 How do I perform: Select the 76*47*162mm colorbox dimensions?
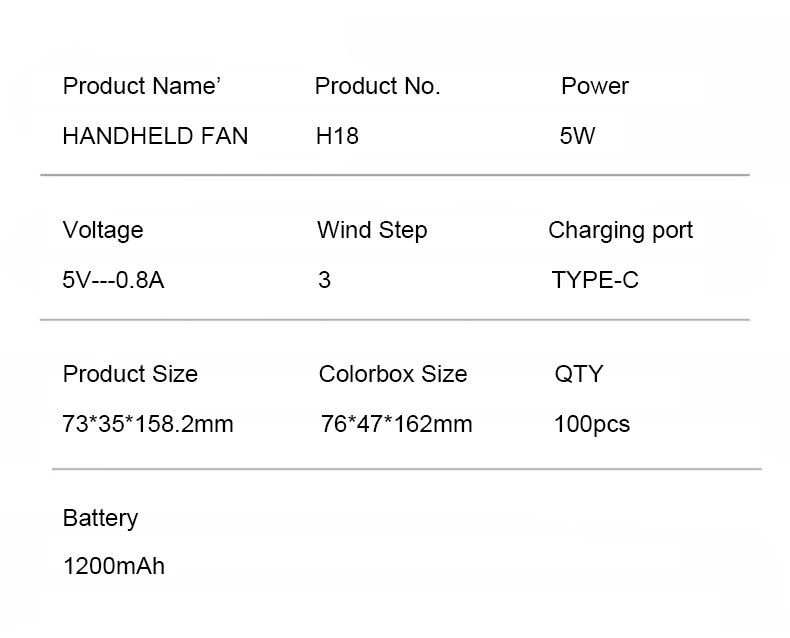pyautogui.click(x=396, y=424)
